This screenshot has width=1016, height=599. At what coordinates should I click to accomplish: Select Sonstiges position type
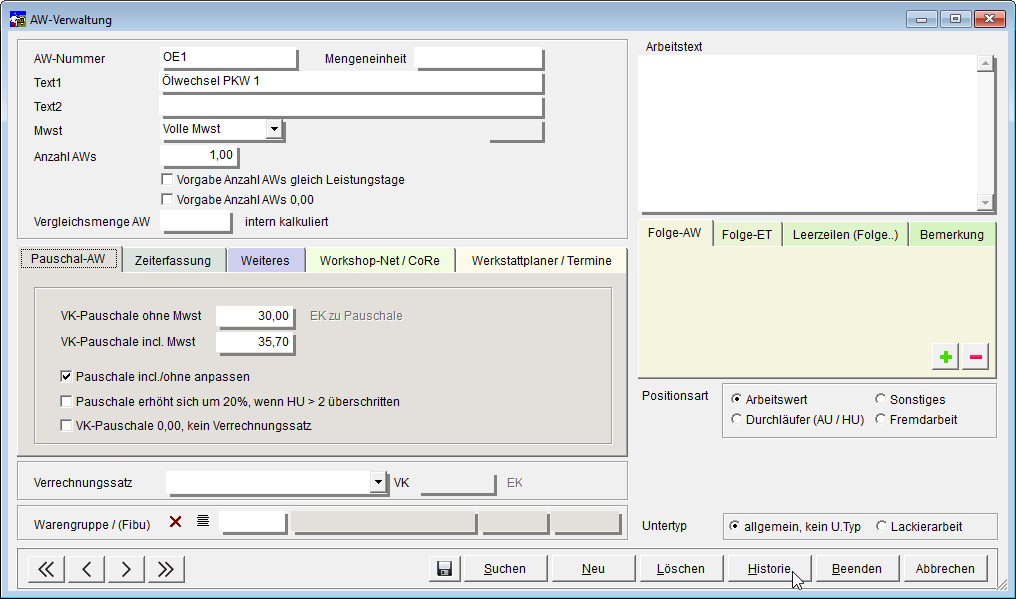pyautogui.click(x=881, y=399)
